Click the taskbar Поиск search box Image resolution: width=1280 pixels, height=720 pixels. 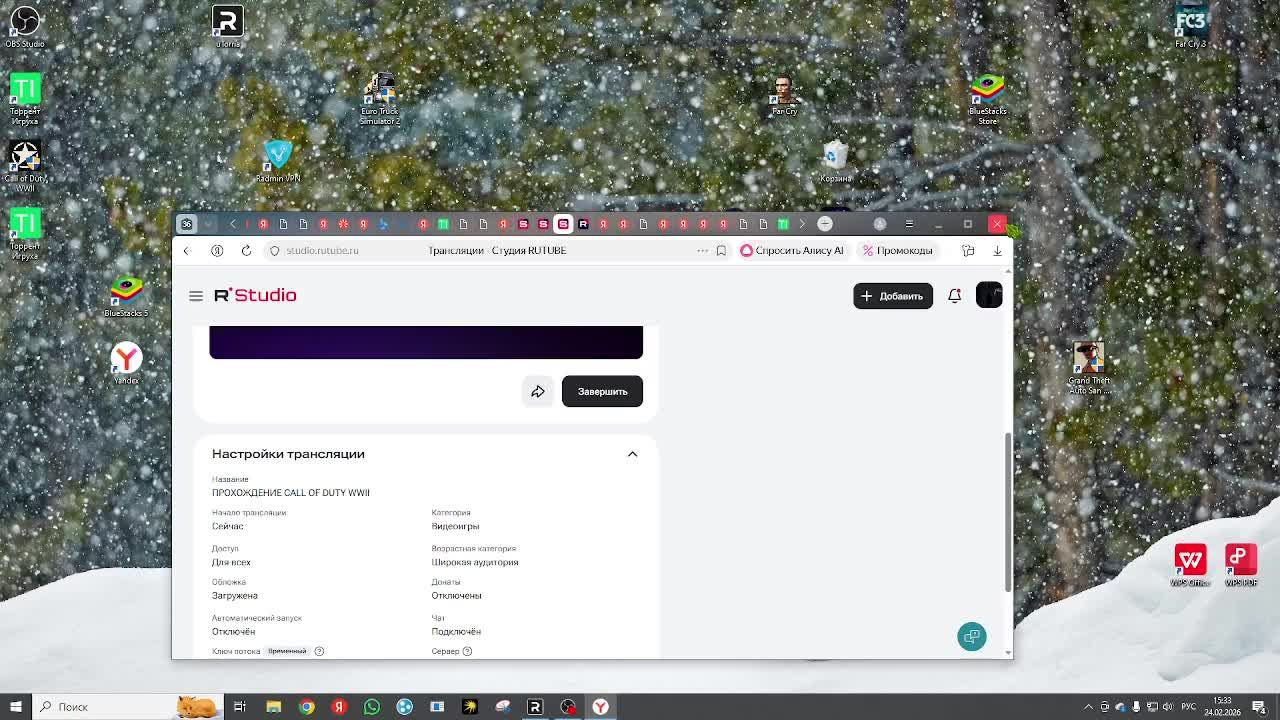point(126,707)
